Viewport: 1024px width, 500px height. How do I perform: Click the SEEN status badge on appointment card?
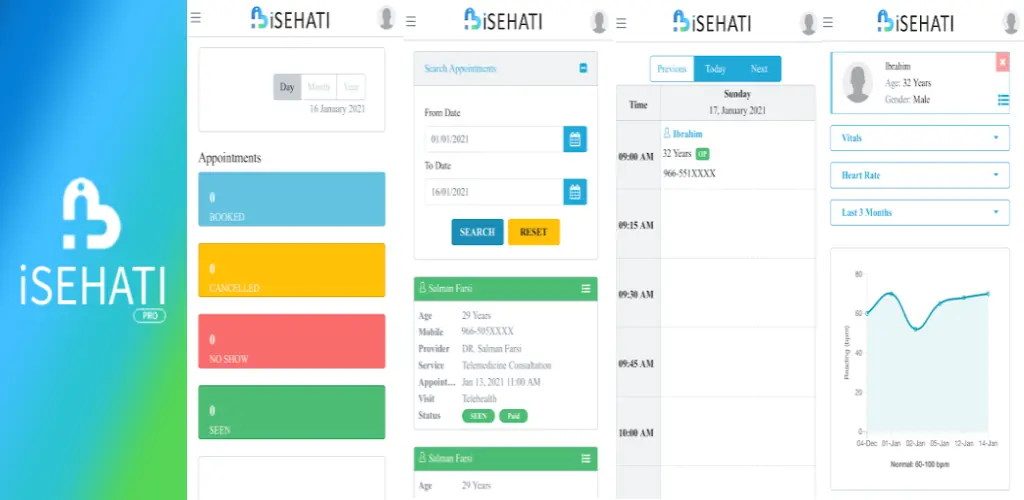pyautogui.click(x=478, y=416)
